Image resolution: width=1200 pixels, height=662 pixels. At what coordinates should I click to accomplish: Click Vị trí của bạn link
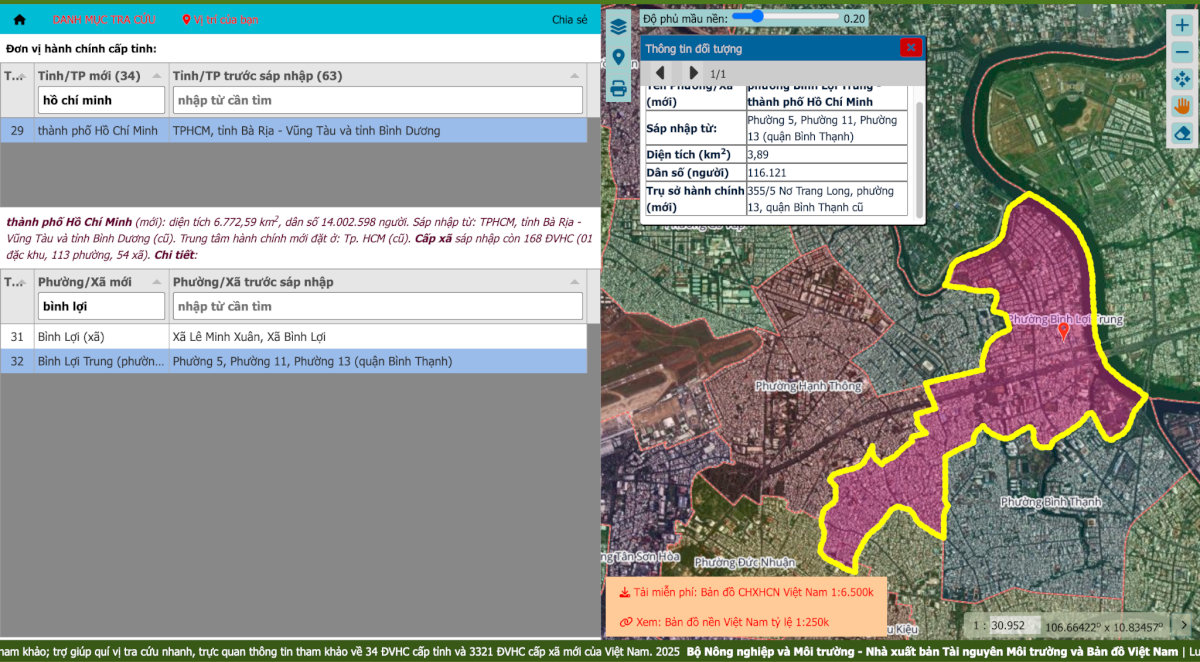coord(220,20)
